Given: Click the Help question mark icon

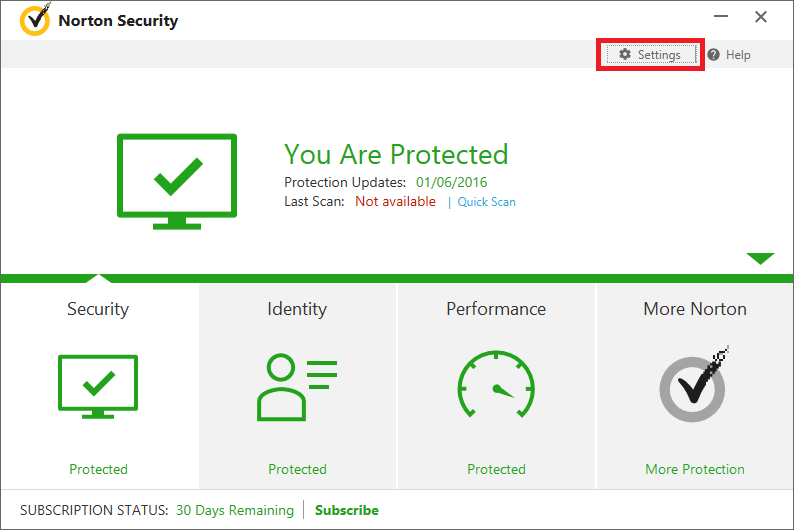Looking at the screenshot, I should coord(714,55).
